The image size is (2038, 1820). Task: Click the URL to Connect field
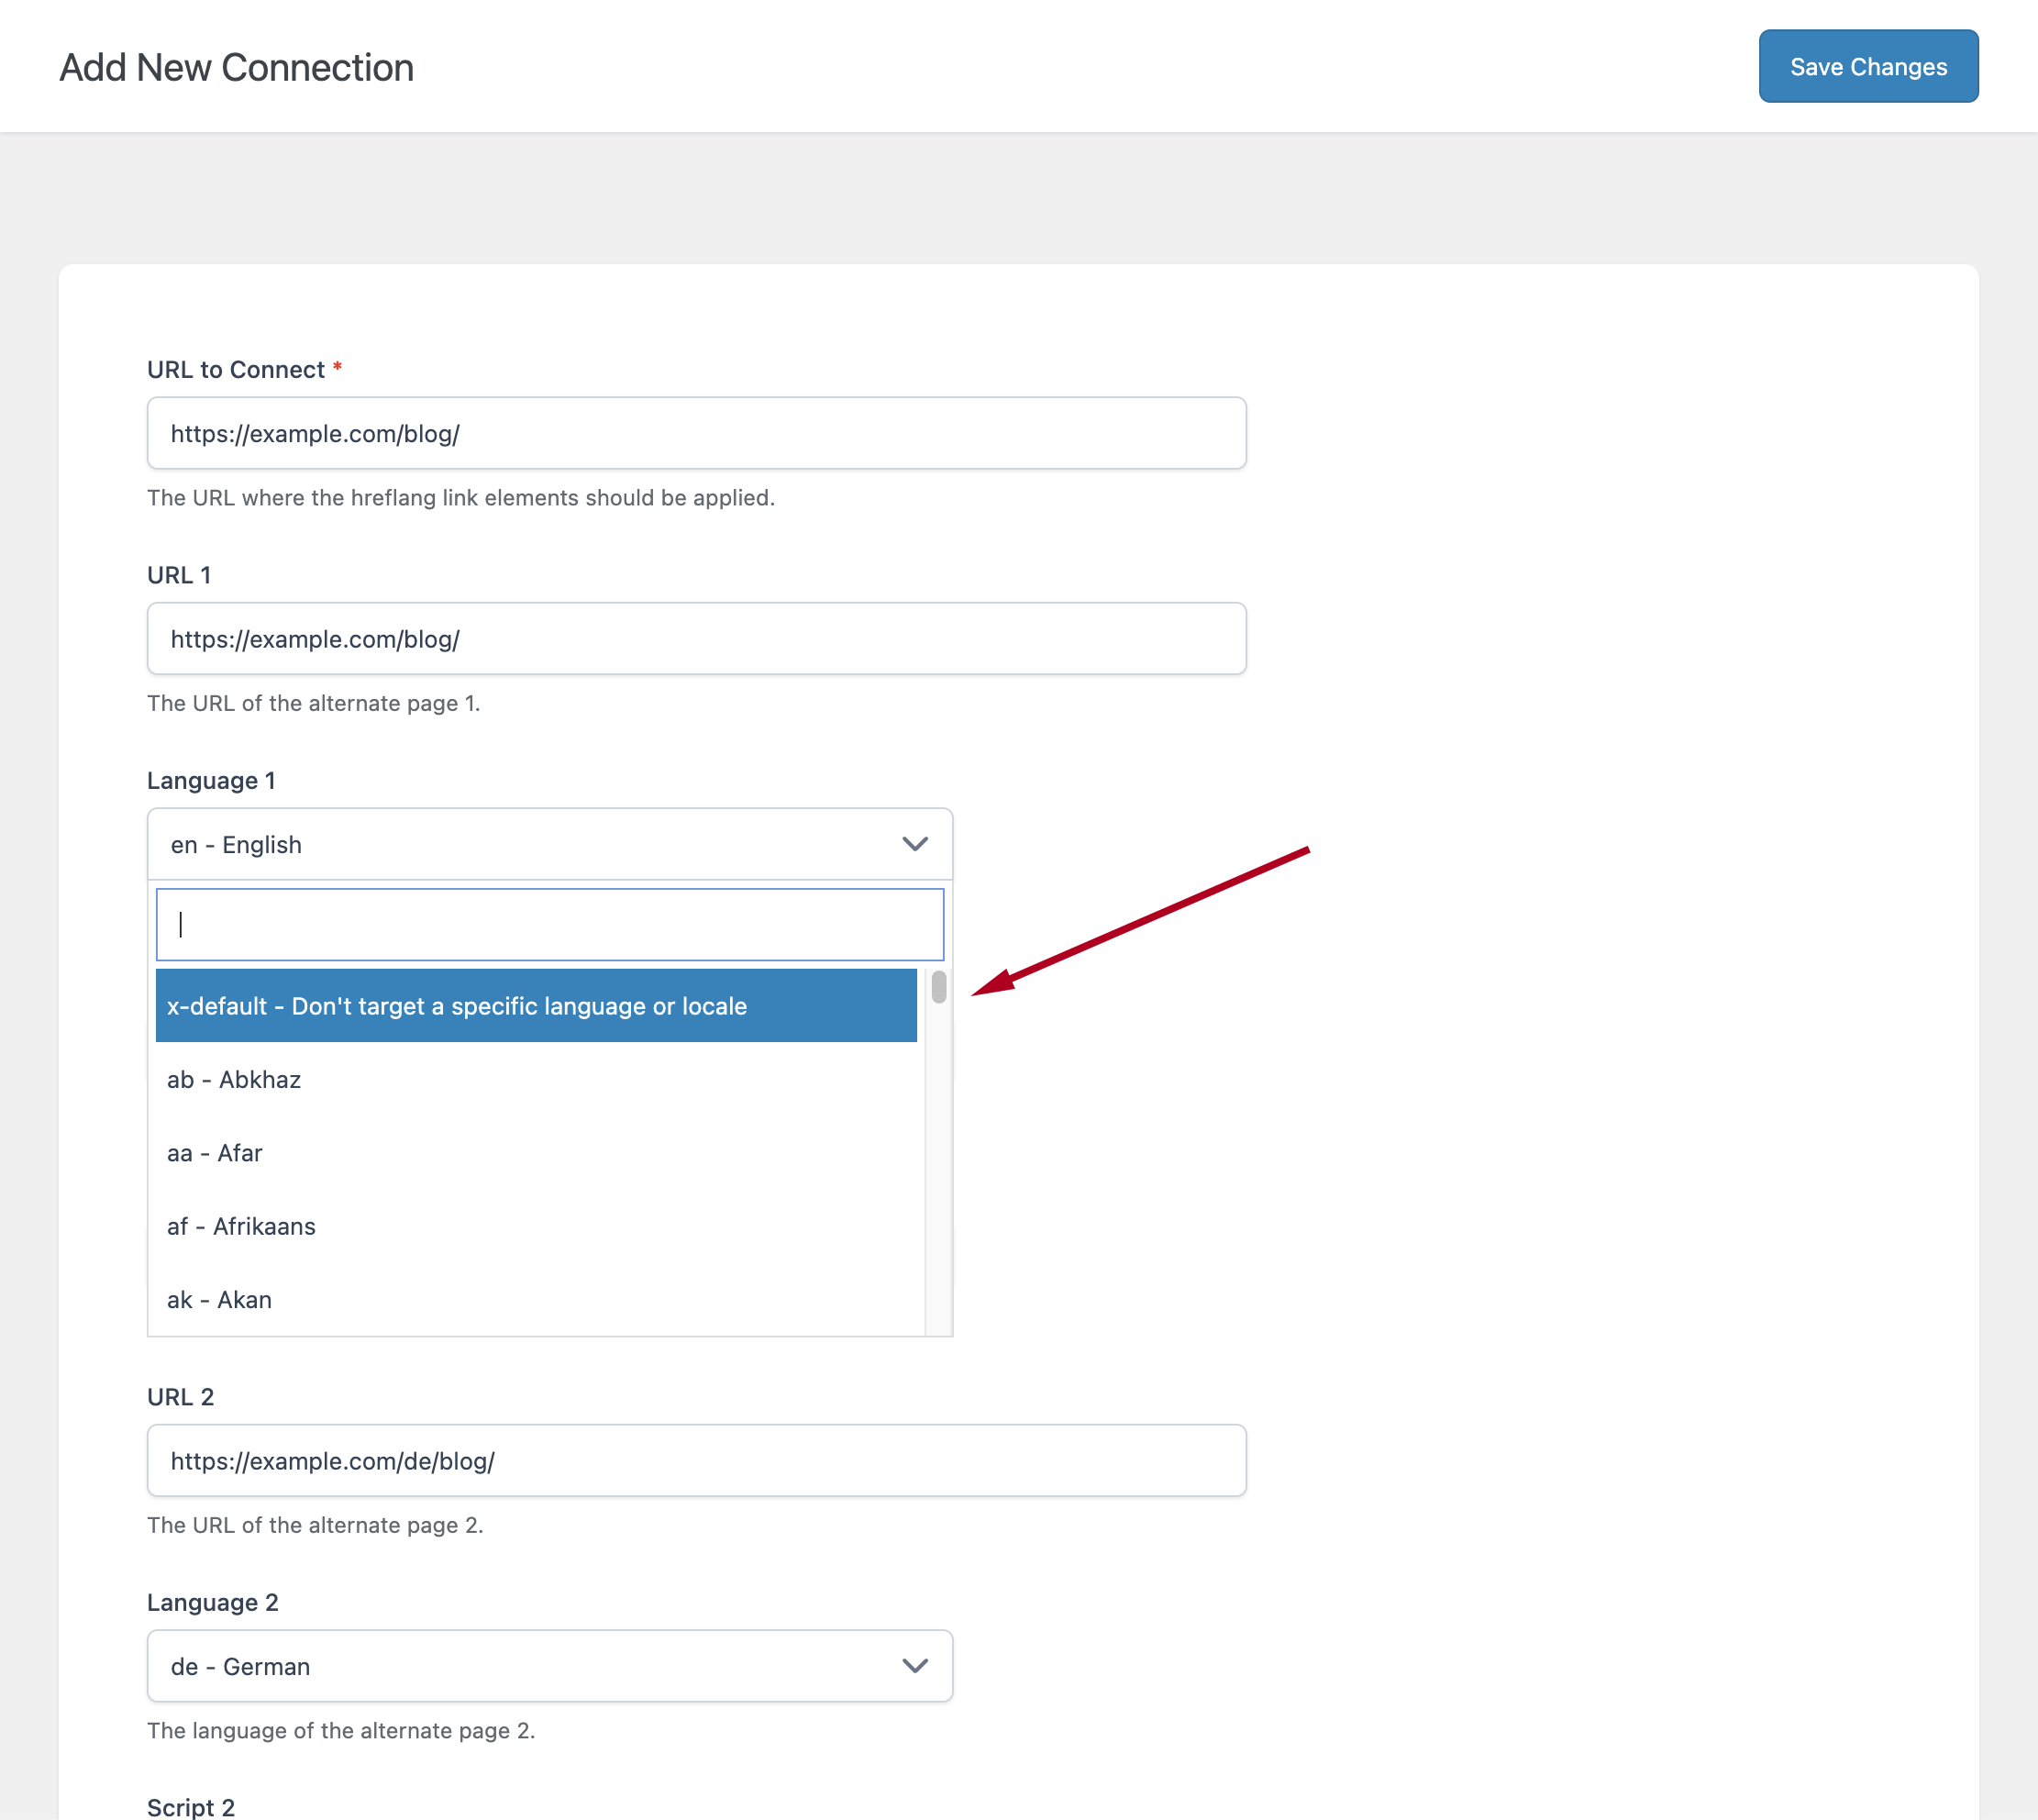click(x=697, y=433)
